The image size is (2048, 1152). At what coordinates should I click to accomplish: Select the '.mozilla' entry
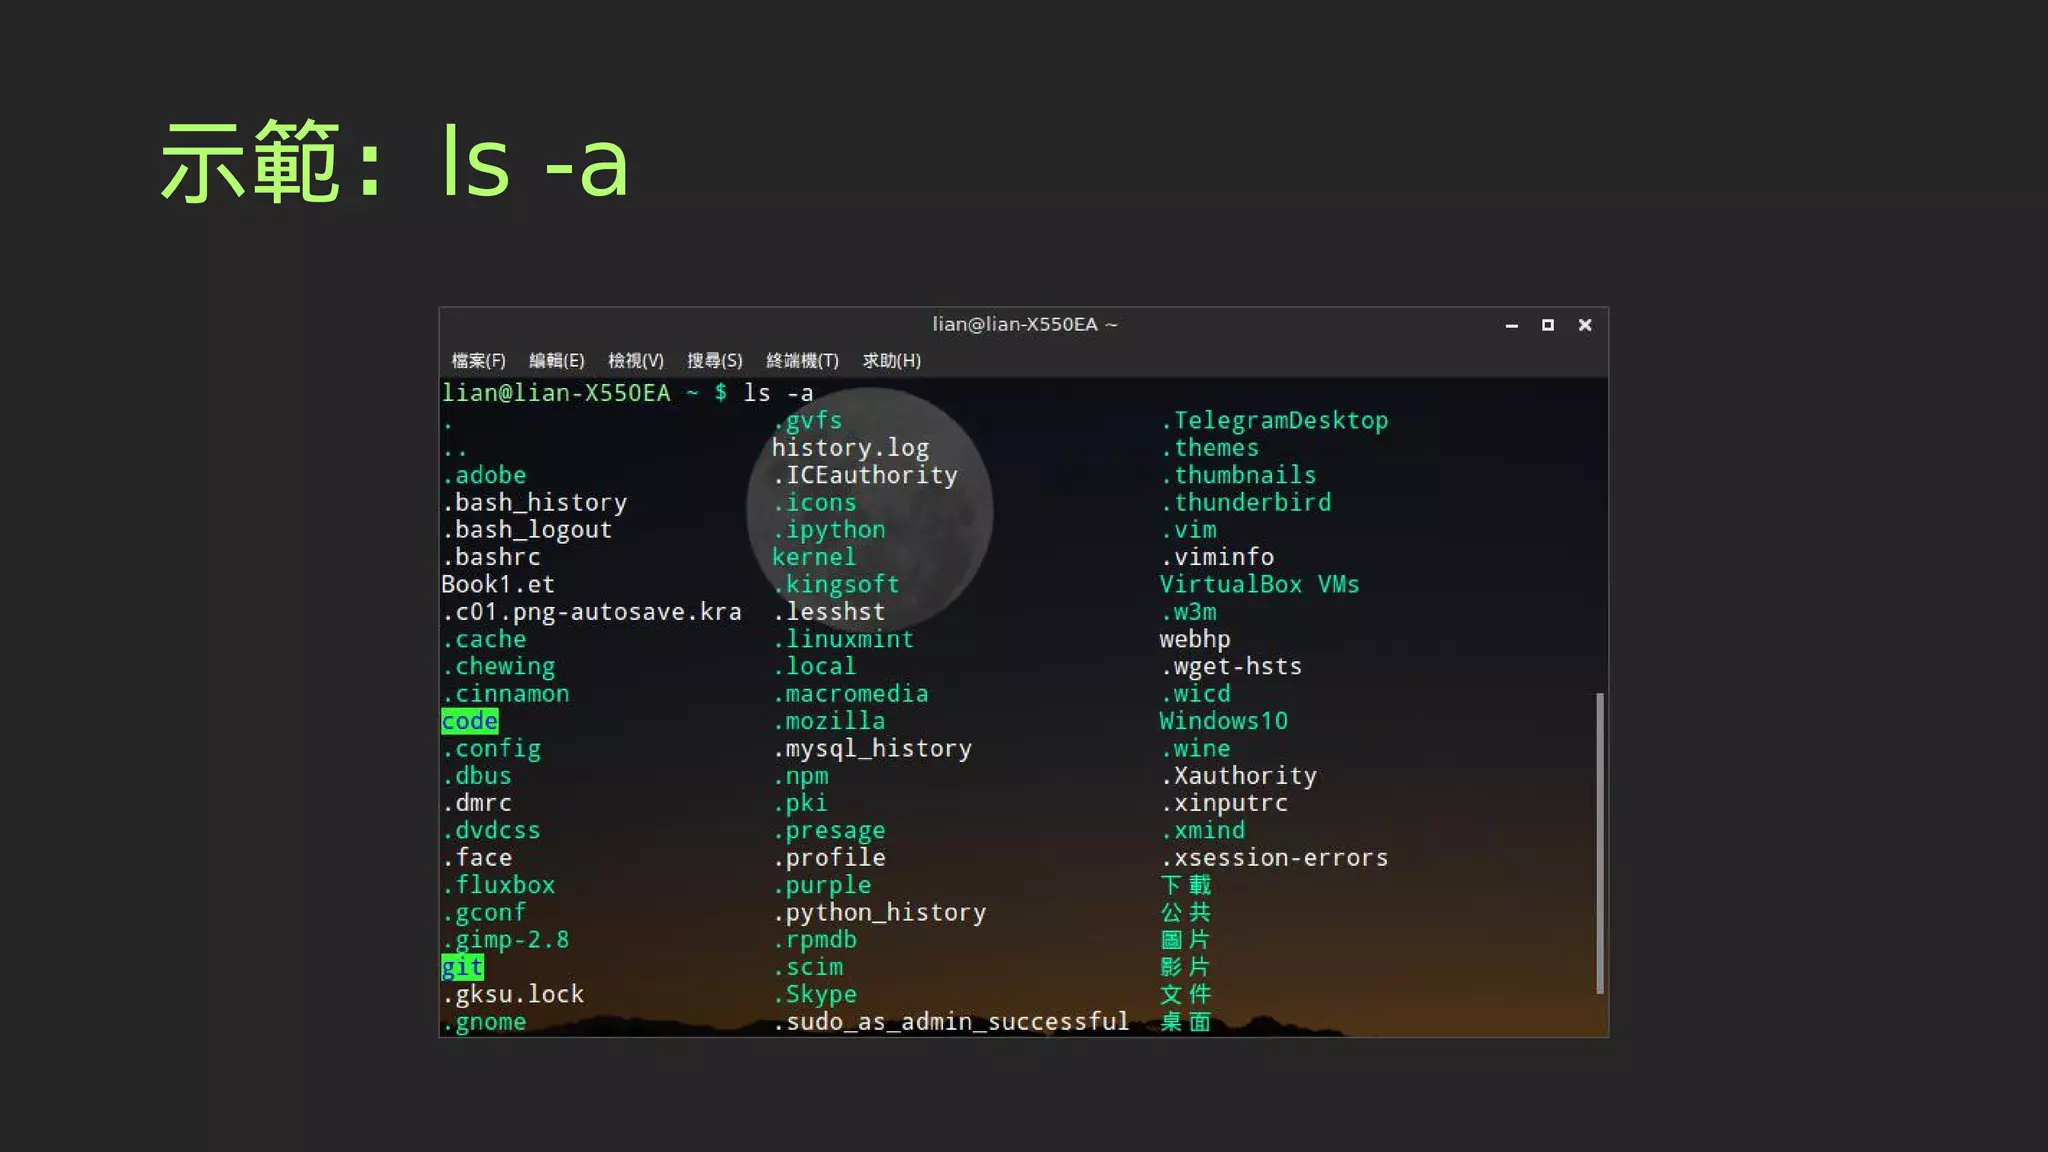click(x=829, y=721)
